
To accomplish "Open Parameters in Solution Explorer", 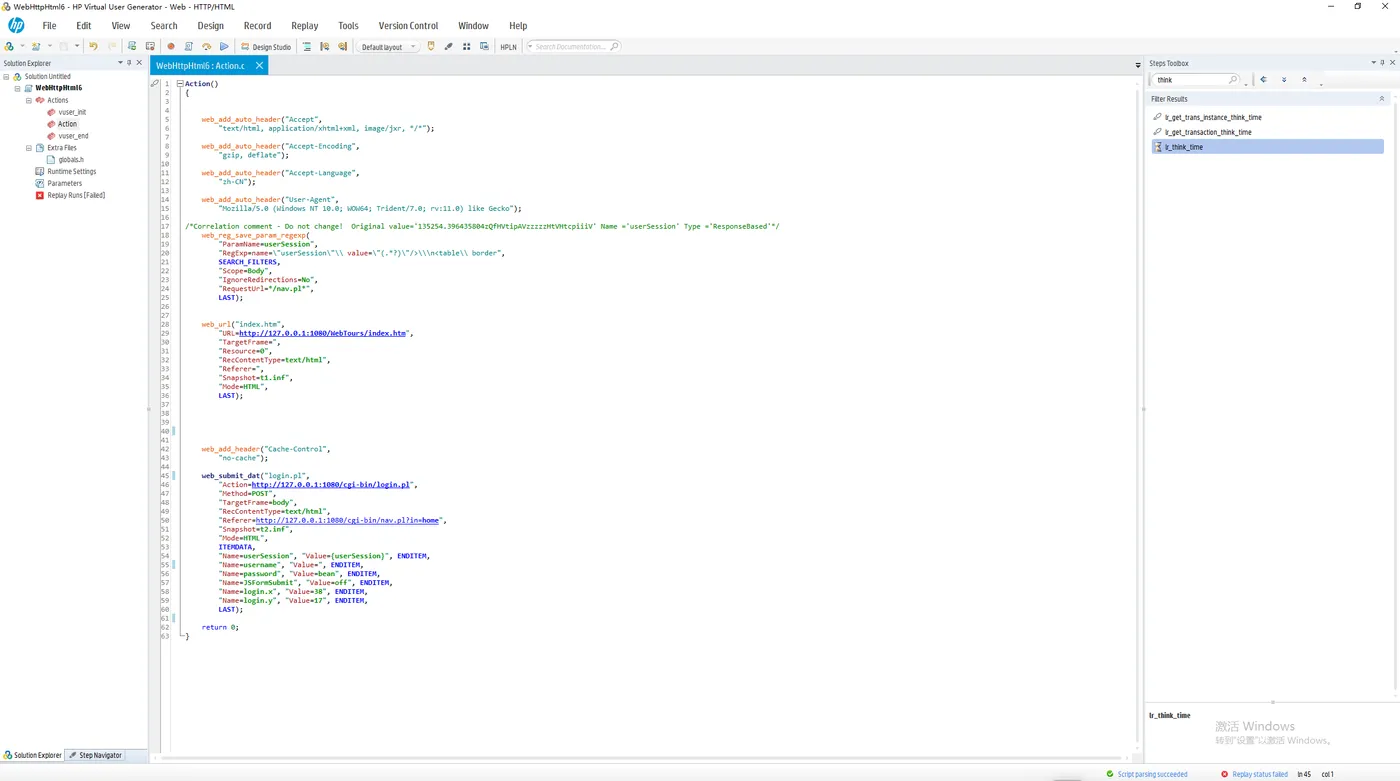I will coord(65,184).
